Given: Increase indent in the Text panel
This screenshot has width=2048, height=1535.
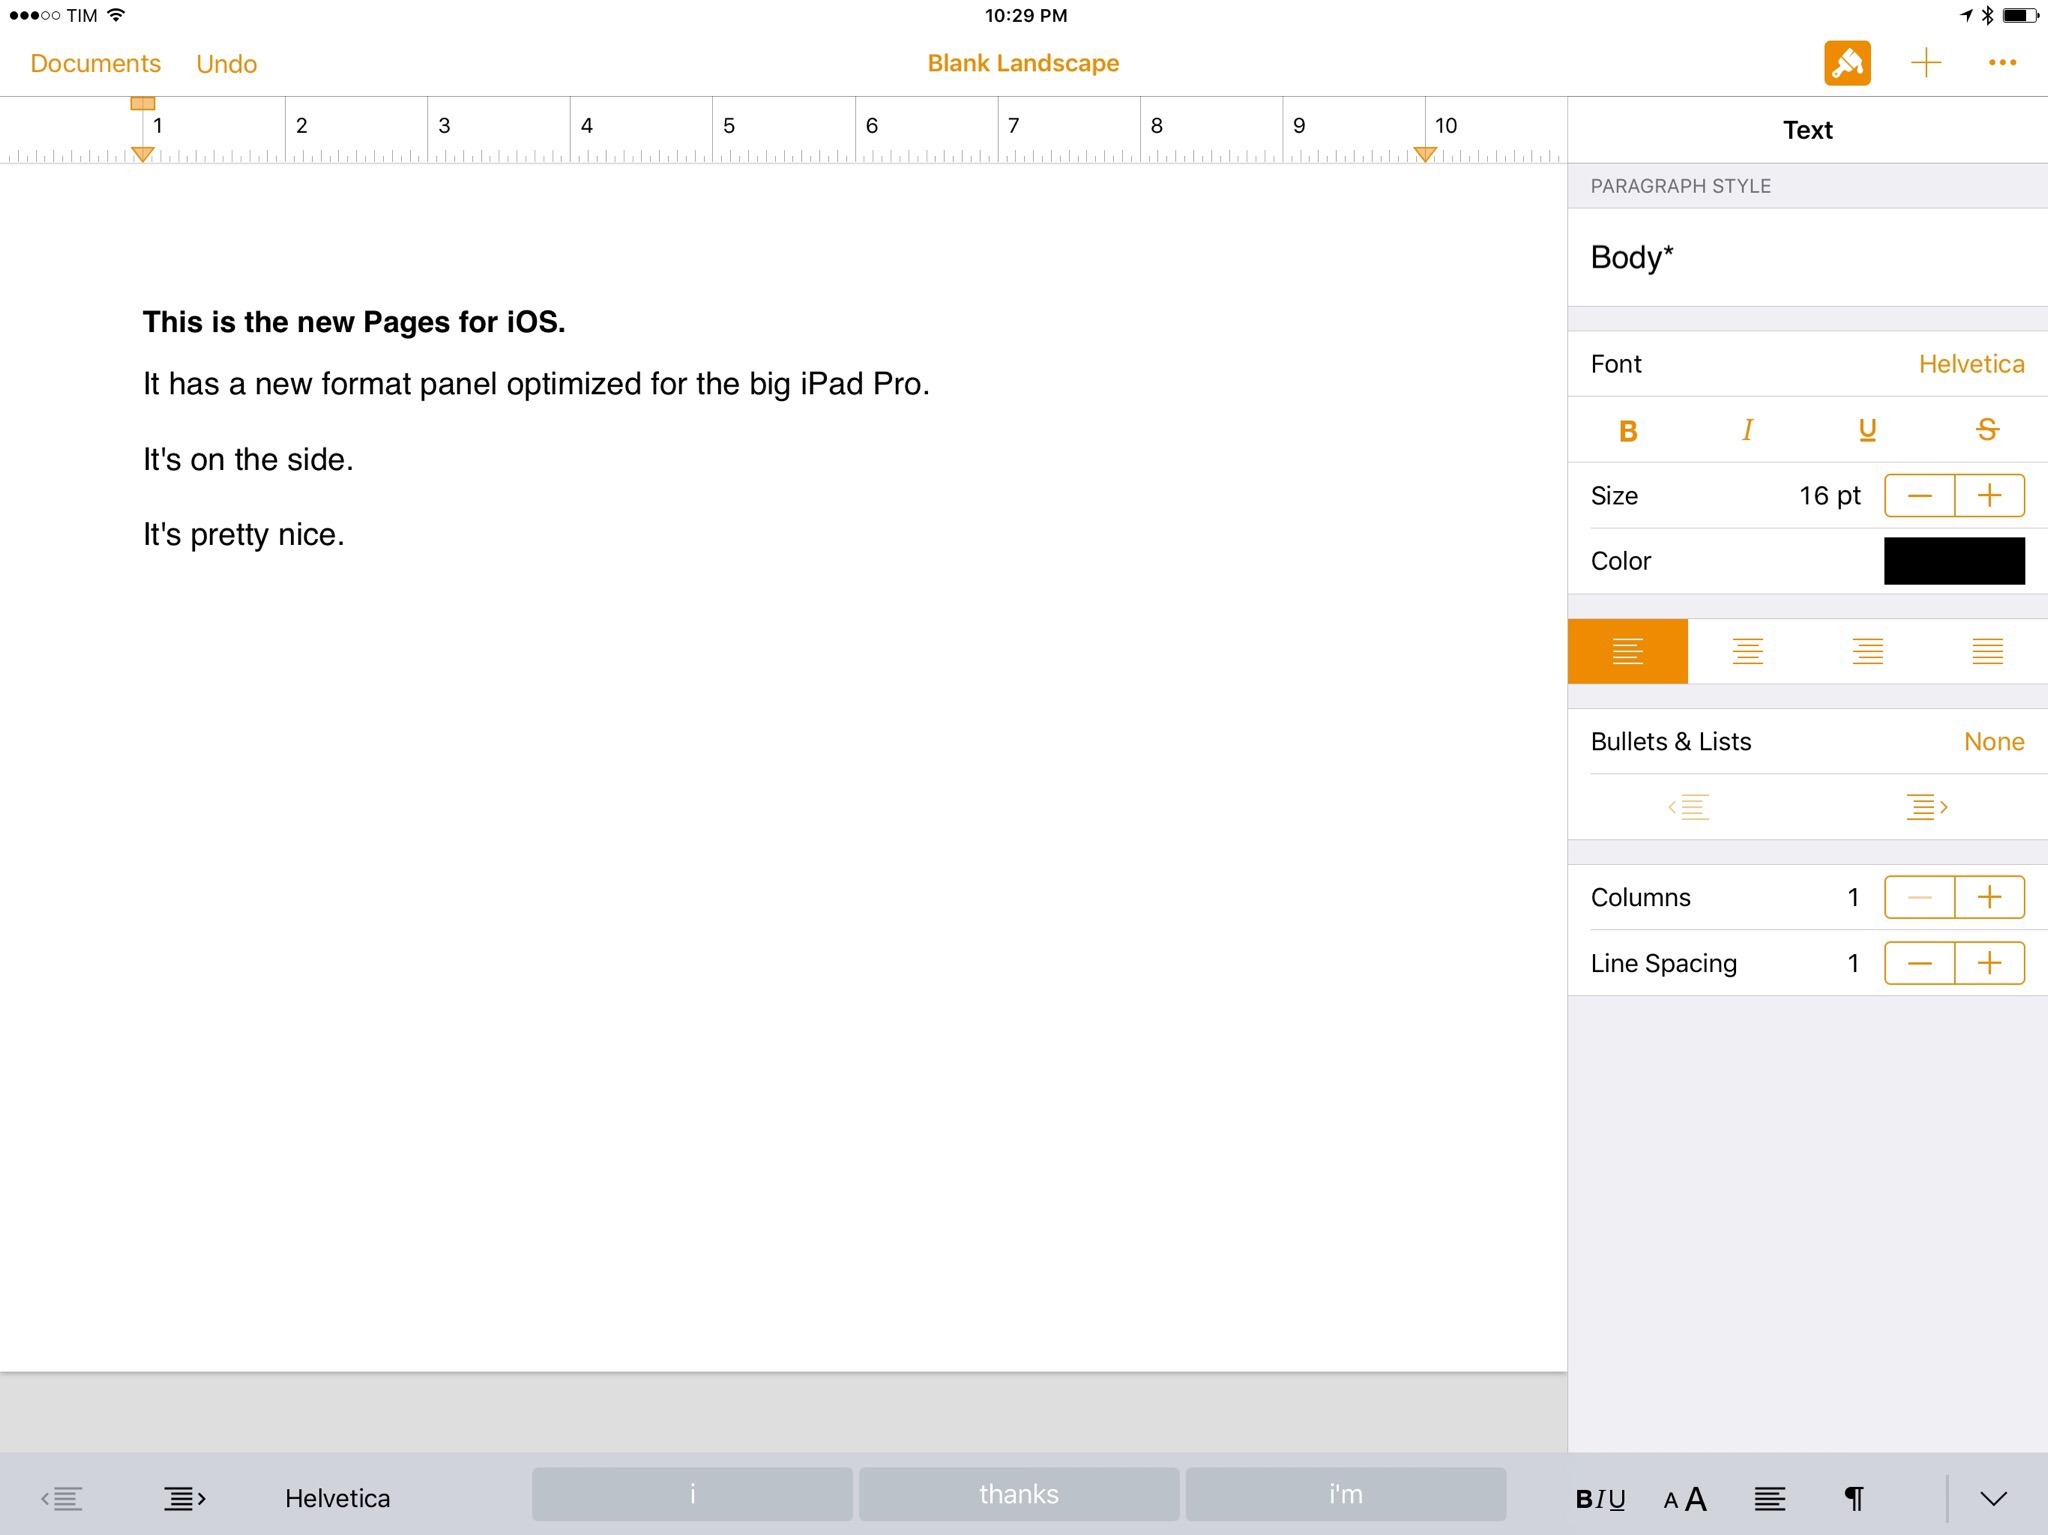Looking at the screenshot, I should point(1927,807).
